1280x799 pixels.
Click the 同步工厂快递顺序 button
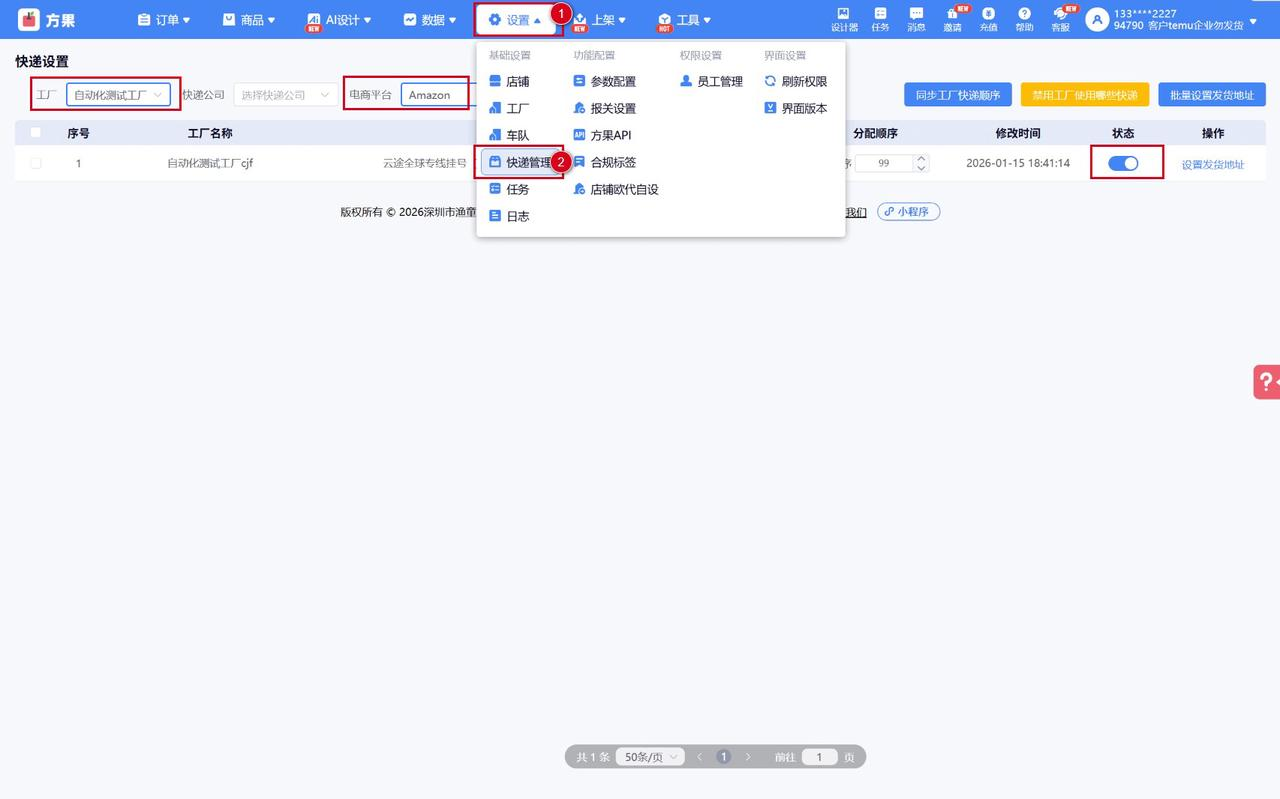[x=958, y=95]
